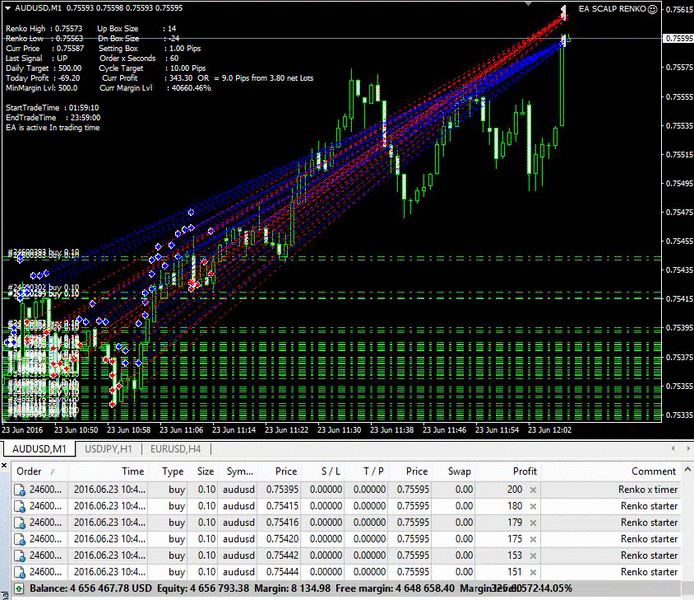694x600 pixels.
Task: Click the order icon for the 0.75416 buy
Action: point(20,522)
